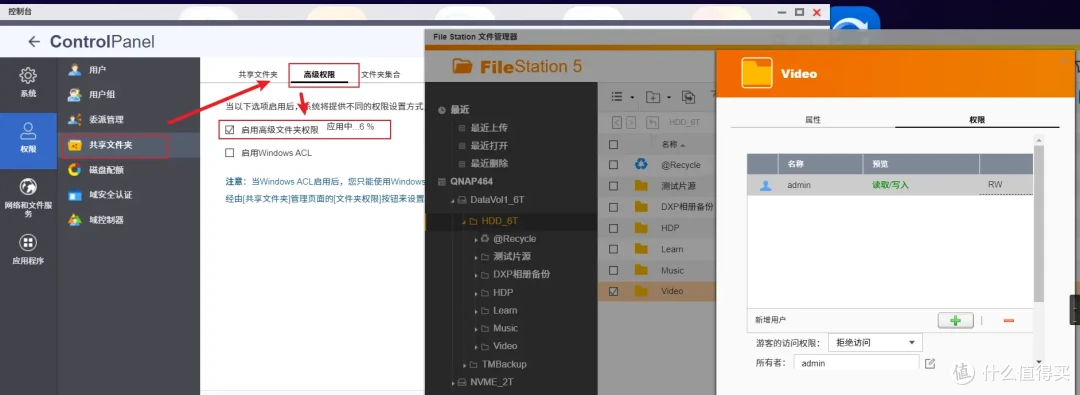
Task: Open 最近上传 in the tree
Action: 489,128
